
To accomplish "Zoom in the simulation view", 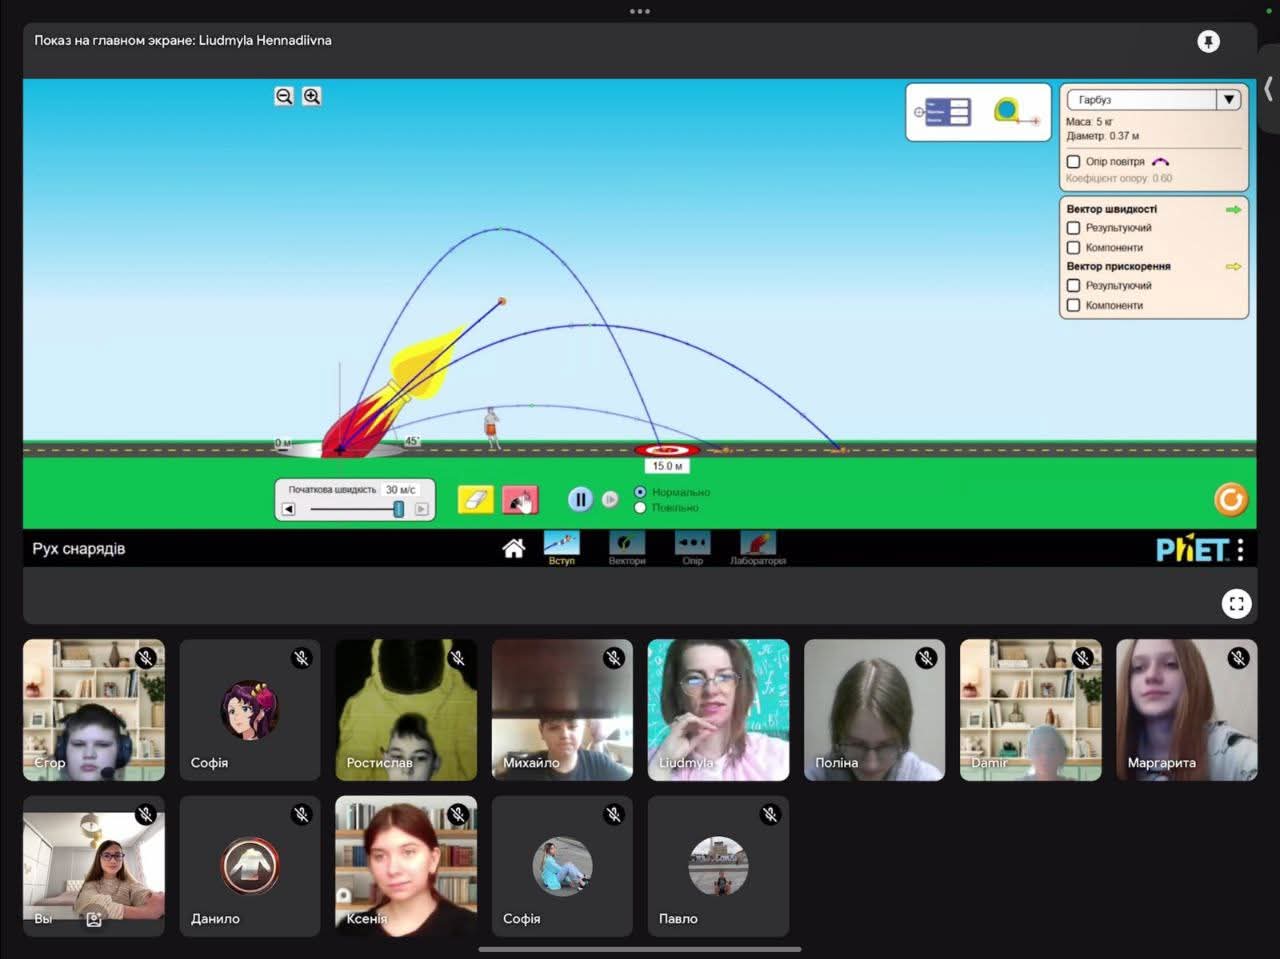I will (x=312, y=97).
